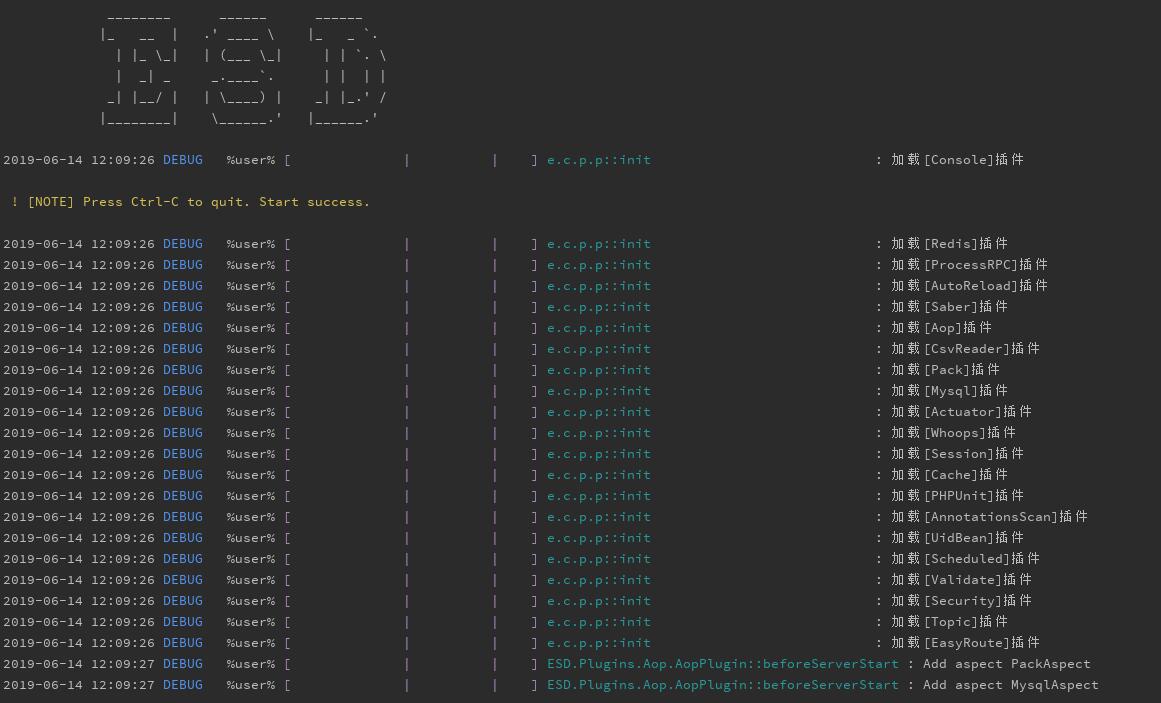The width and height of the screenshot is (1161, 703).
Task: Click 'e.c.p.p::init' in the Console row
Action: 599,160
